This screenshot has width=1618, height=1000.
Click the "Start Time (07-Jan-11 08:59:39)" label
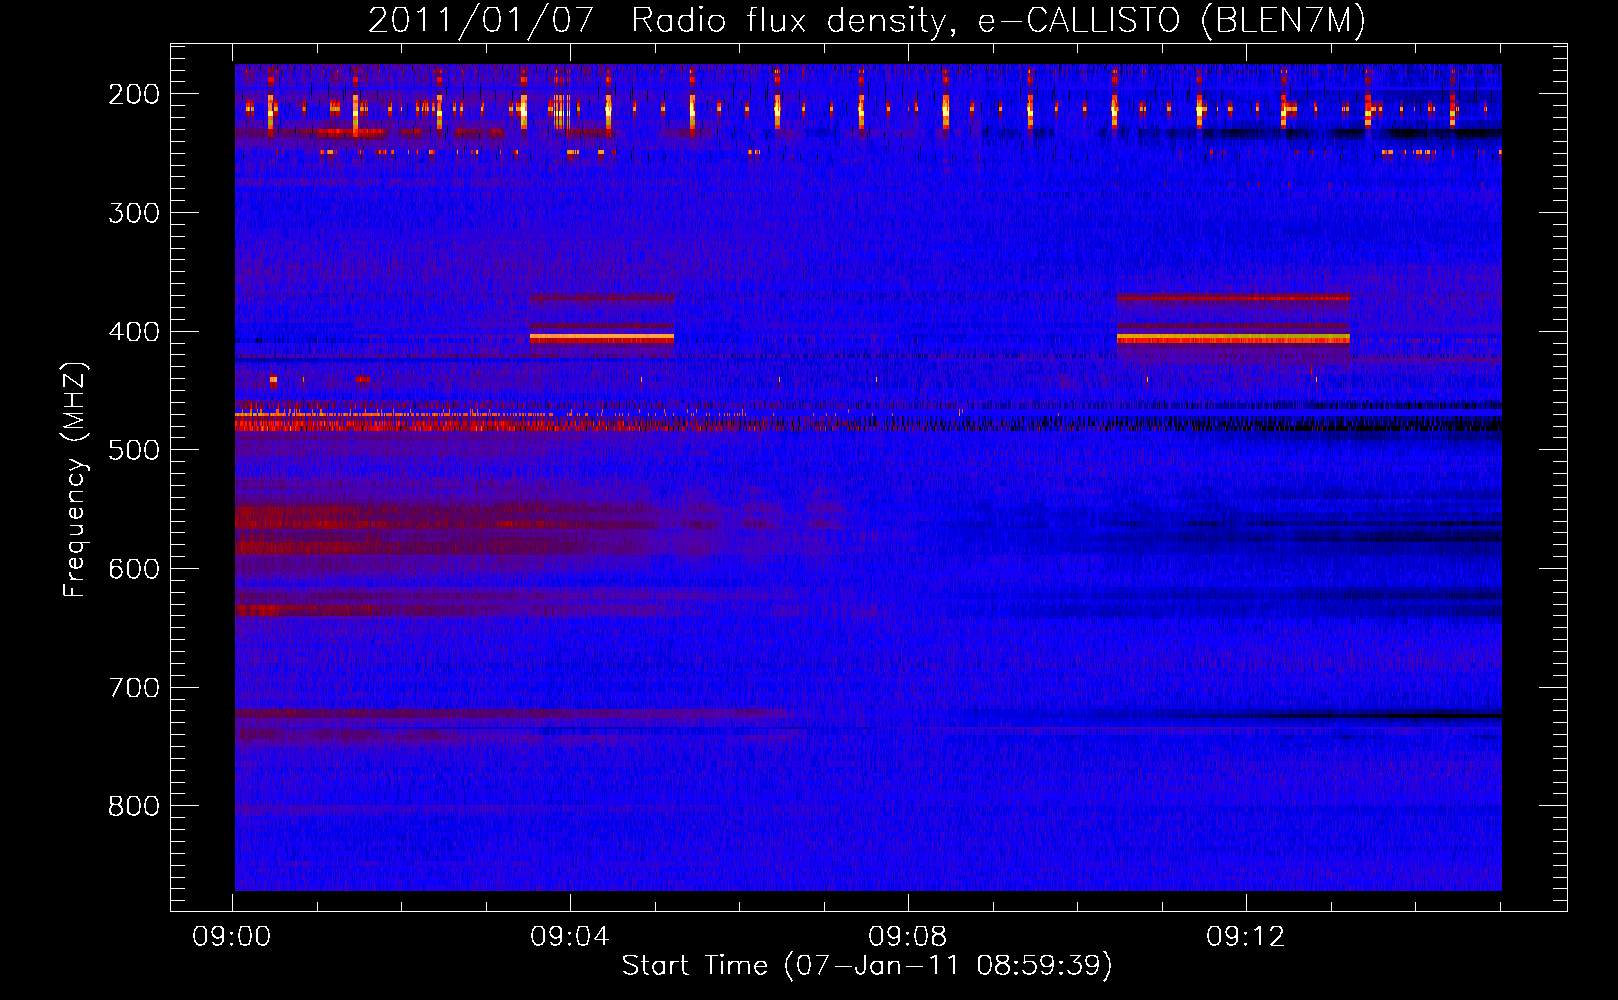866,965
